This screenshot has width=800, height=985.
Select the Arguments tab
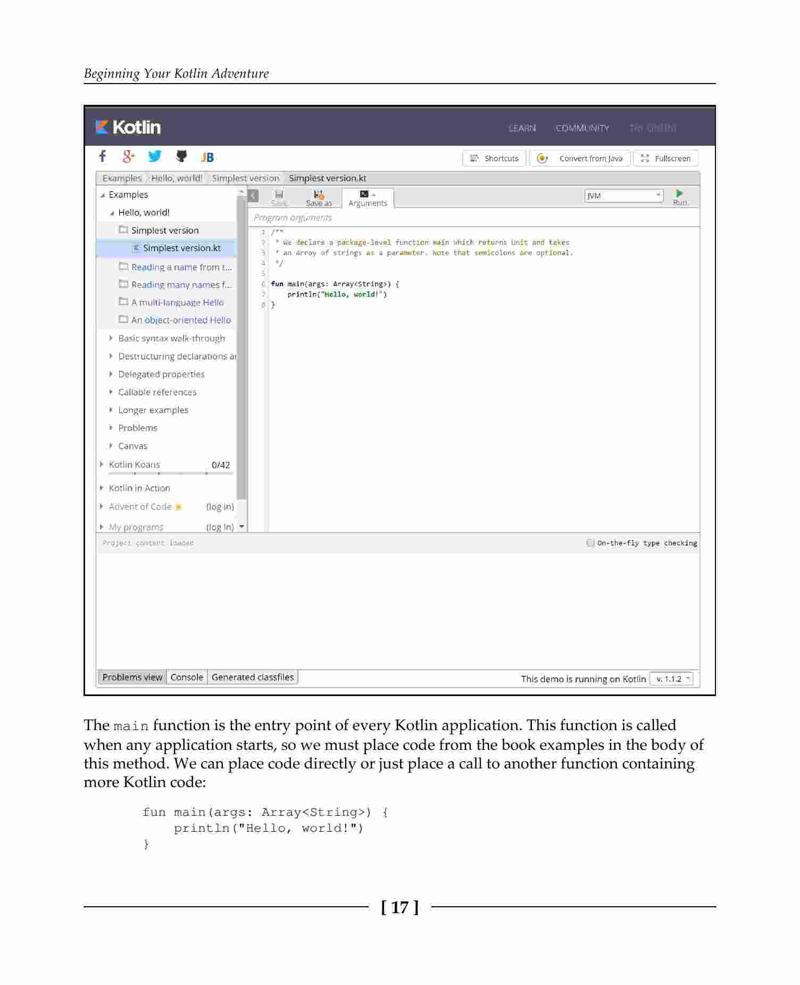(367, 199)
